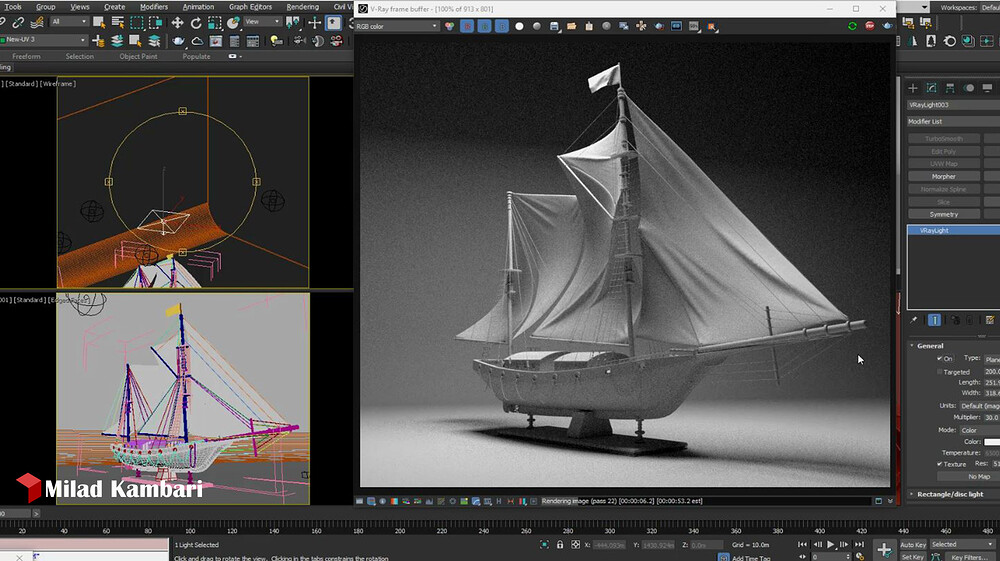
Task: Click the Multiplier value field
Action: pyautogui.click(x=992, y=418)
